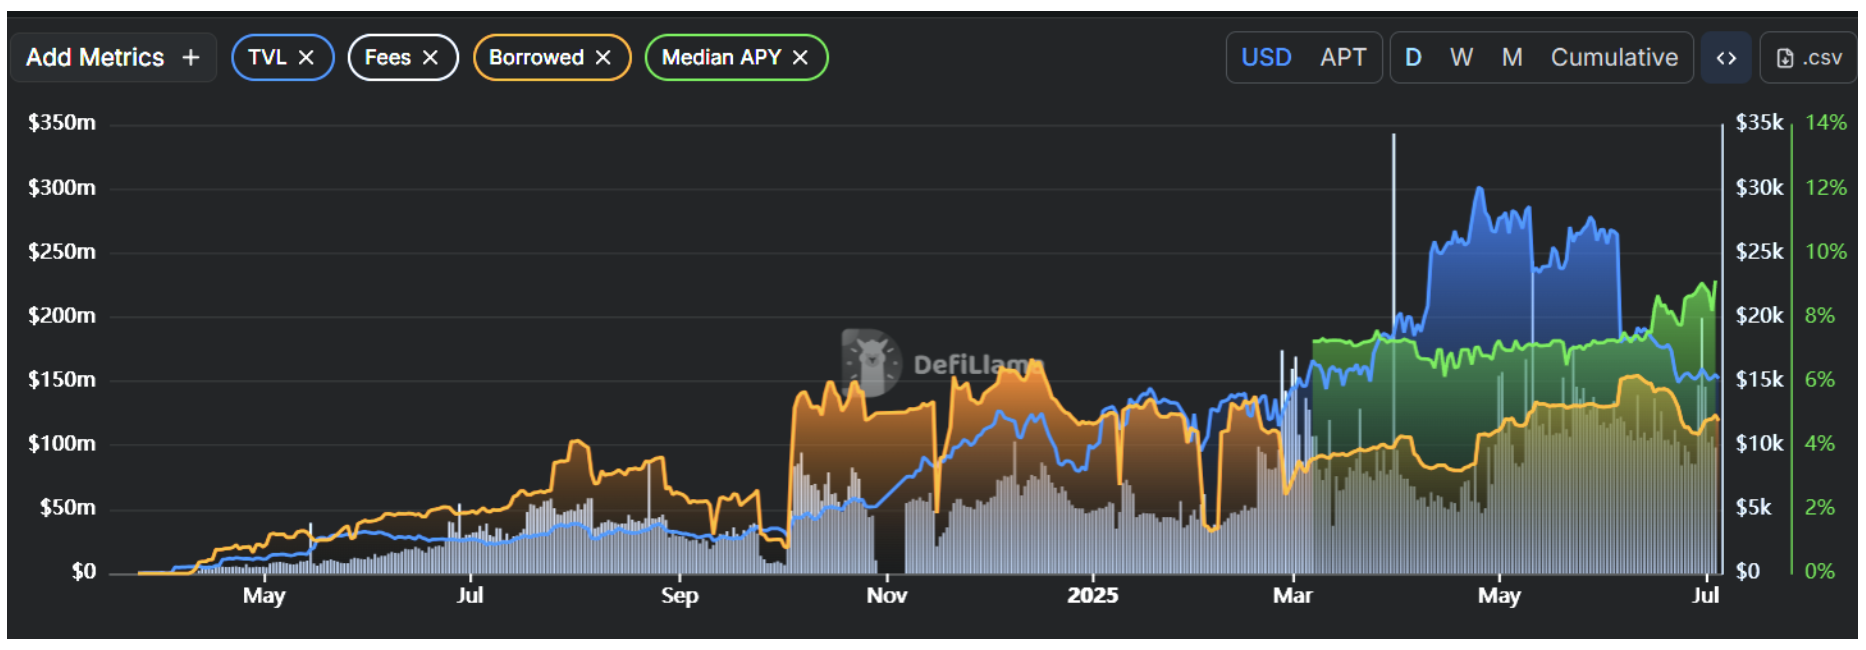Remove the TVL metric via its X
Screen dimensions: 1866x650
(x=307, y=58)
